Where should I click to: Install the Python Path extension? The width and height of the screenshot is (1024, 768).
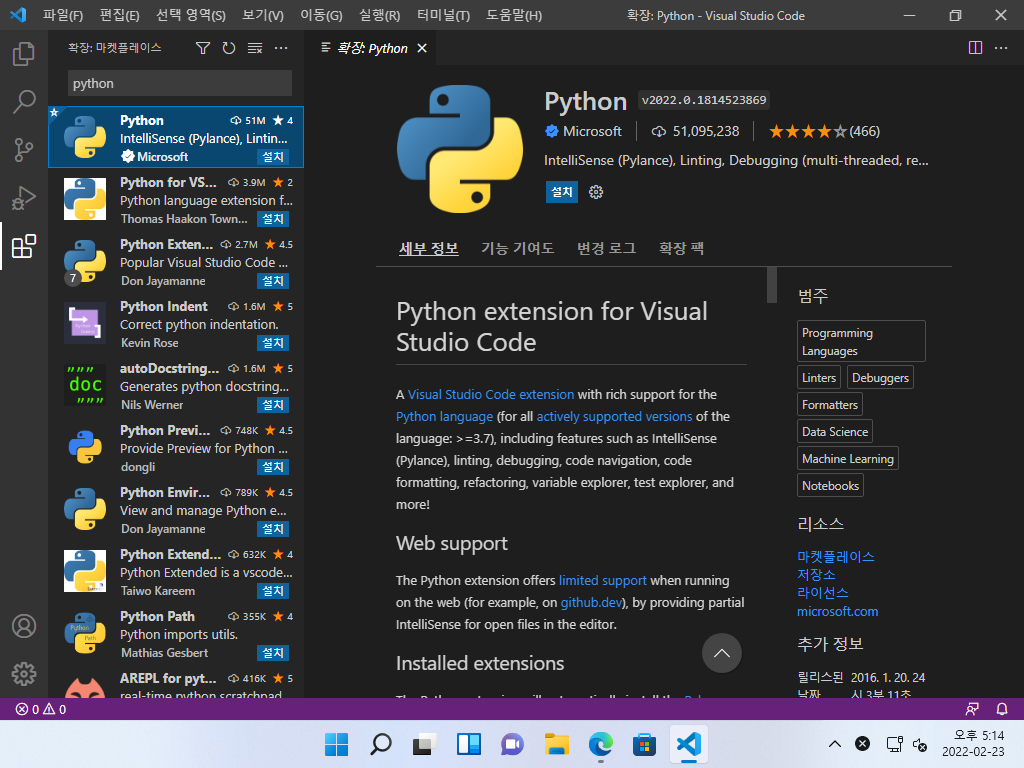click(x=273, y=653)
